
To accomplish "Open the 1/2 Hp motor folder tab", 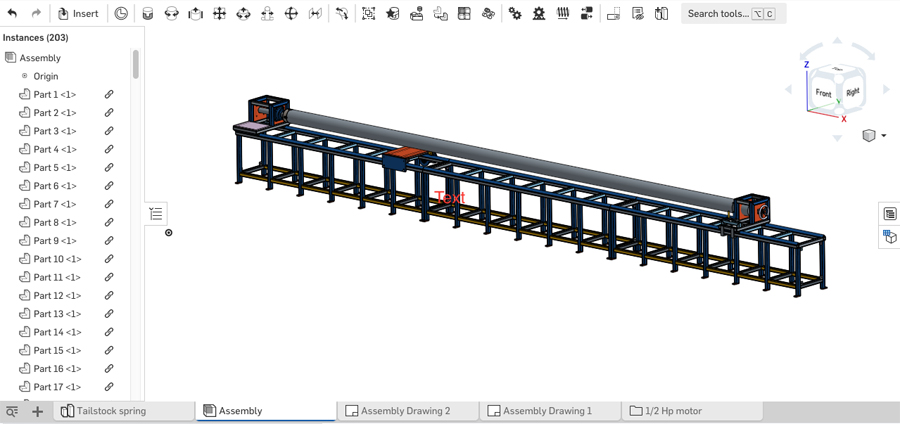I will 673,411.
